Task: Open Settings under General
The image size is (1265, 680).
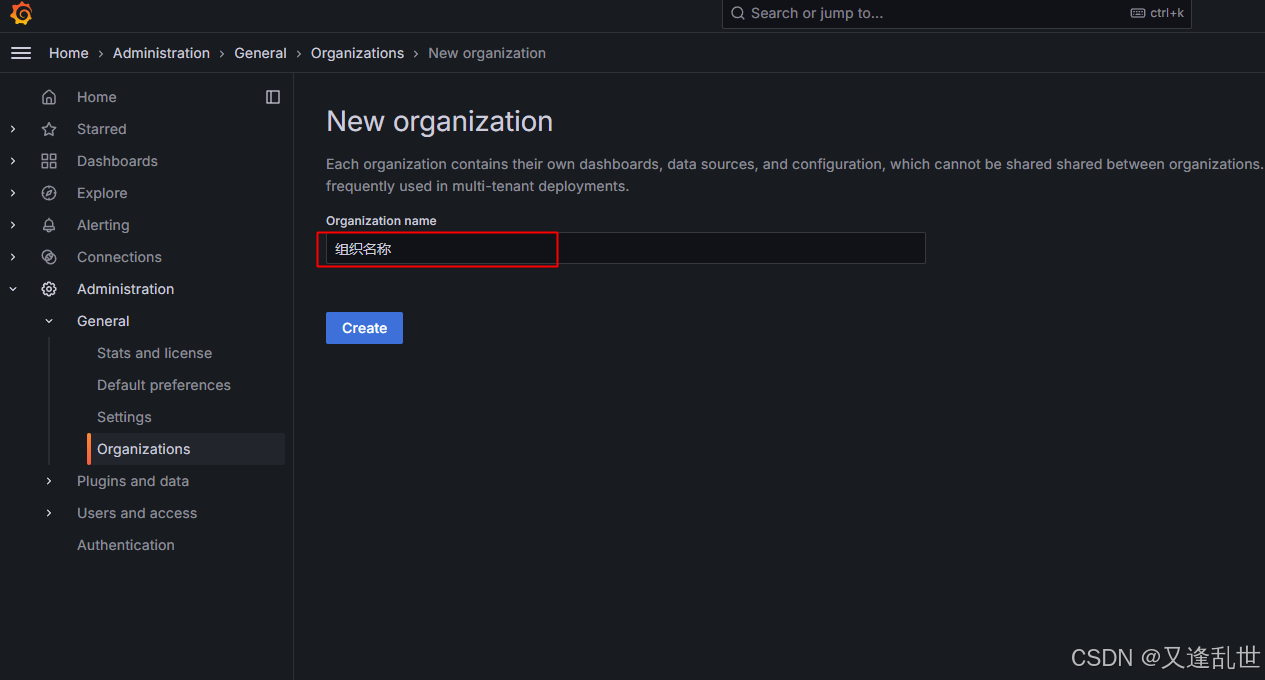Action: click(x=124, y=417)
